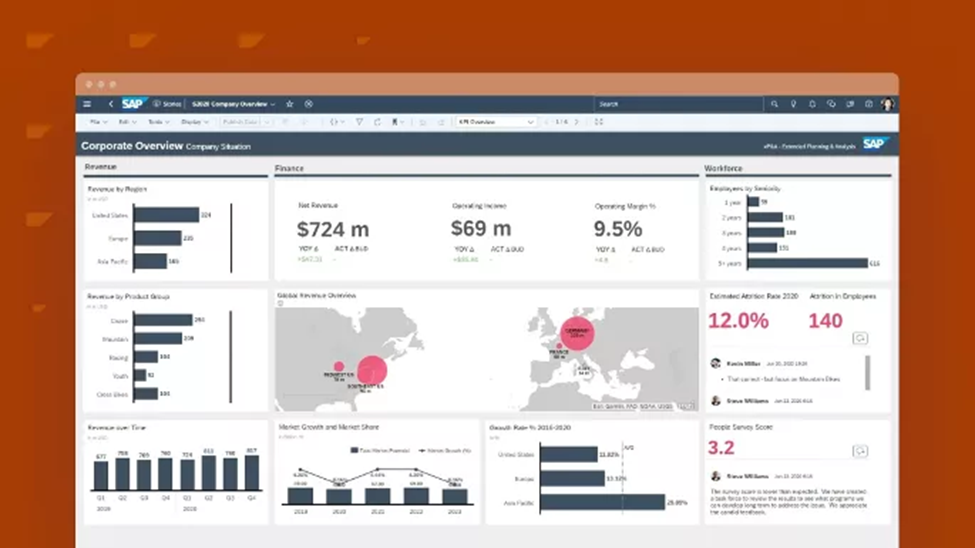Open the Display menu
This screenshot has width=975, height=548.
point(195,123)
